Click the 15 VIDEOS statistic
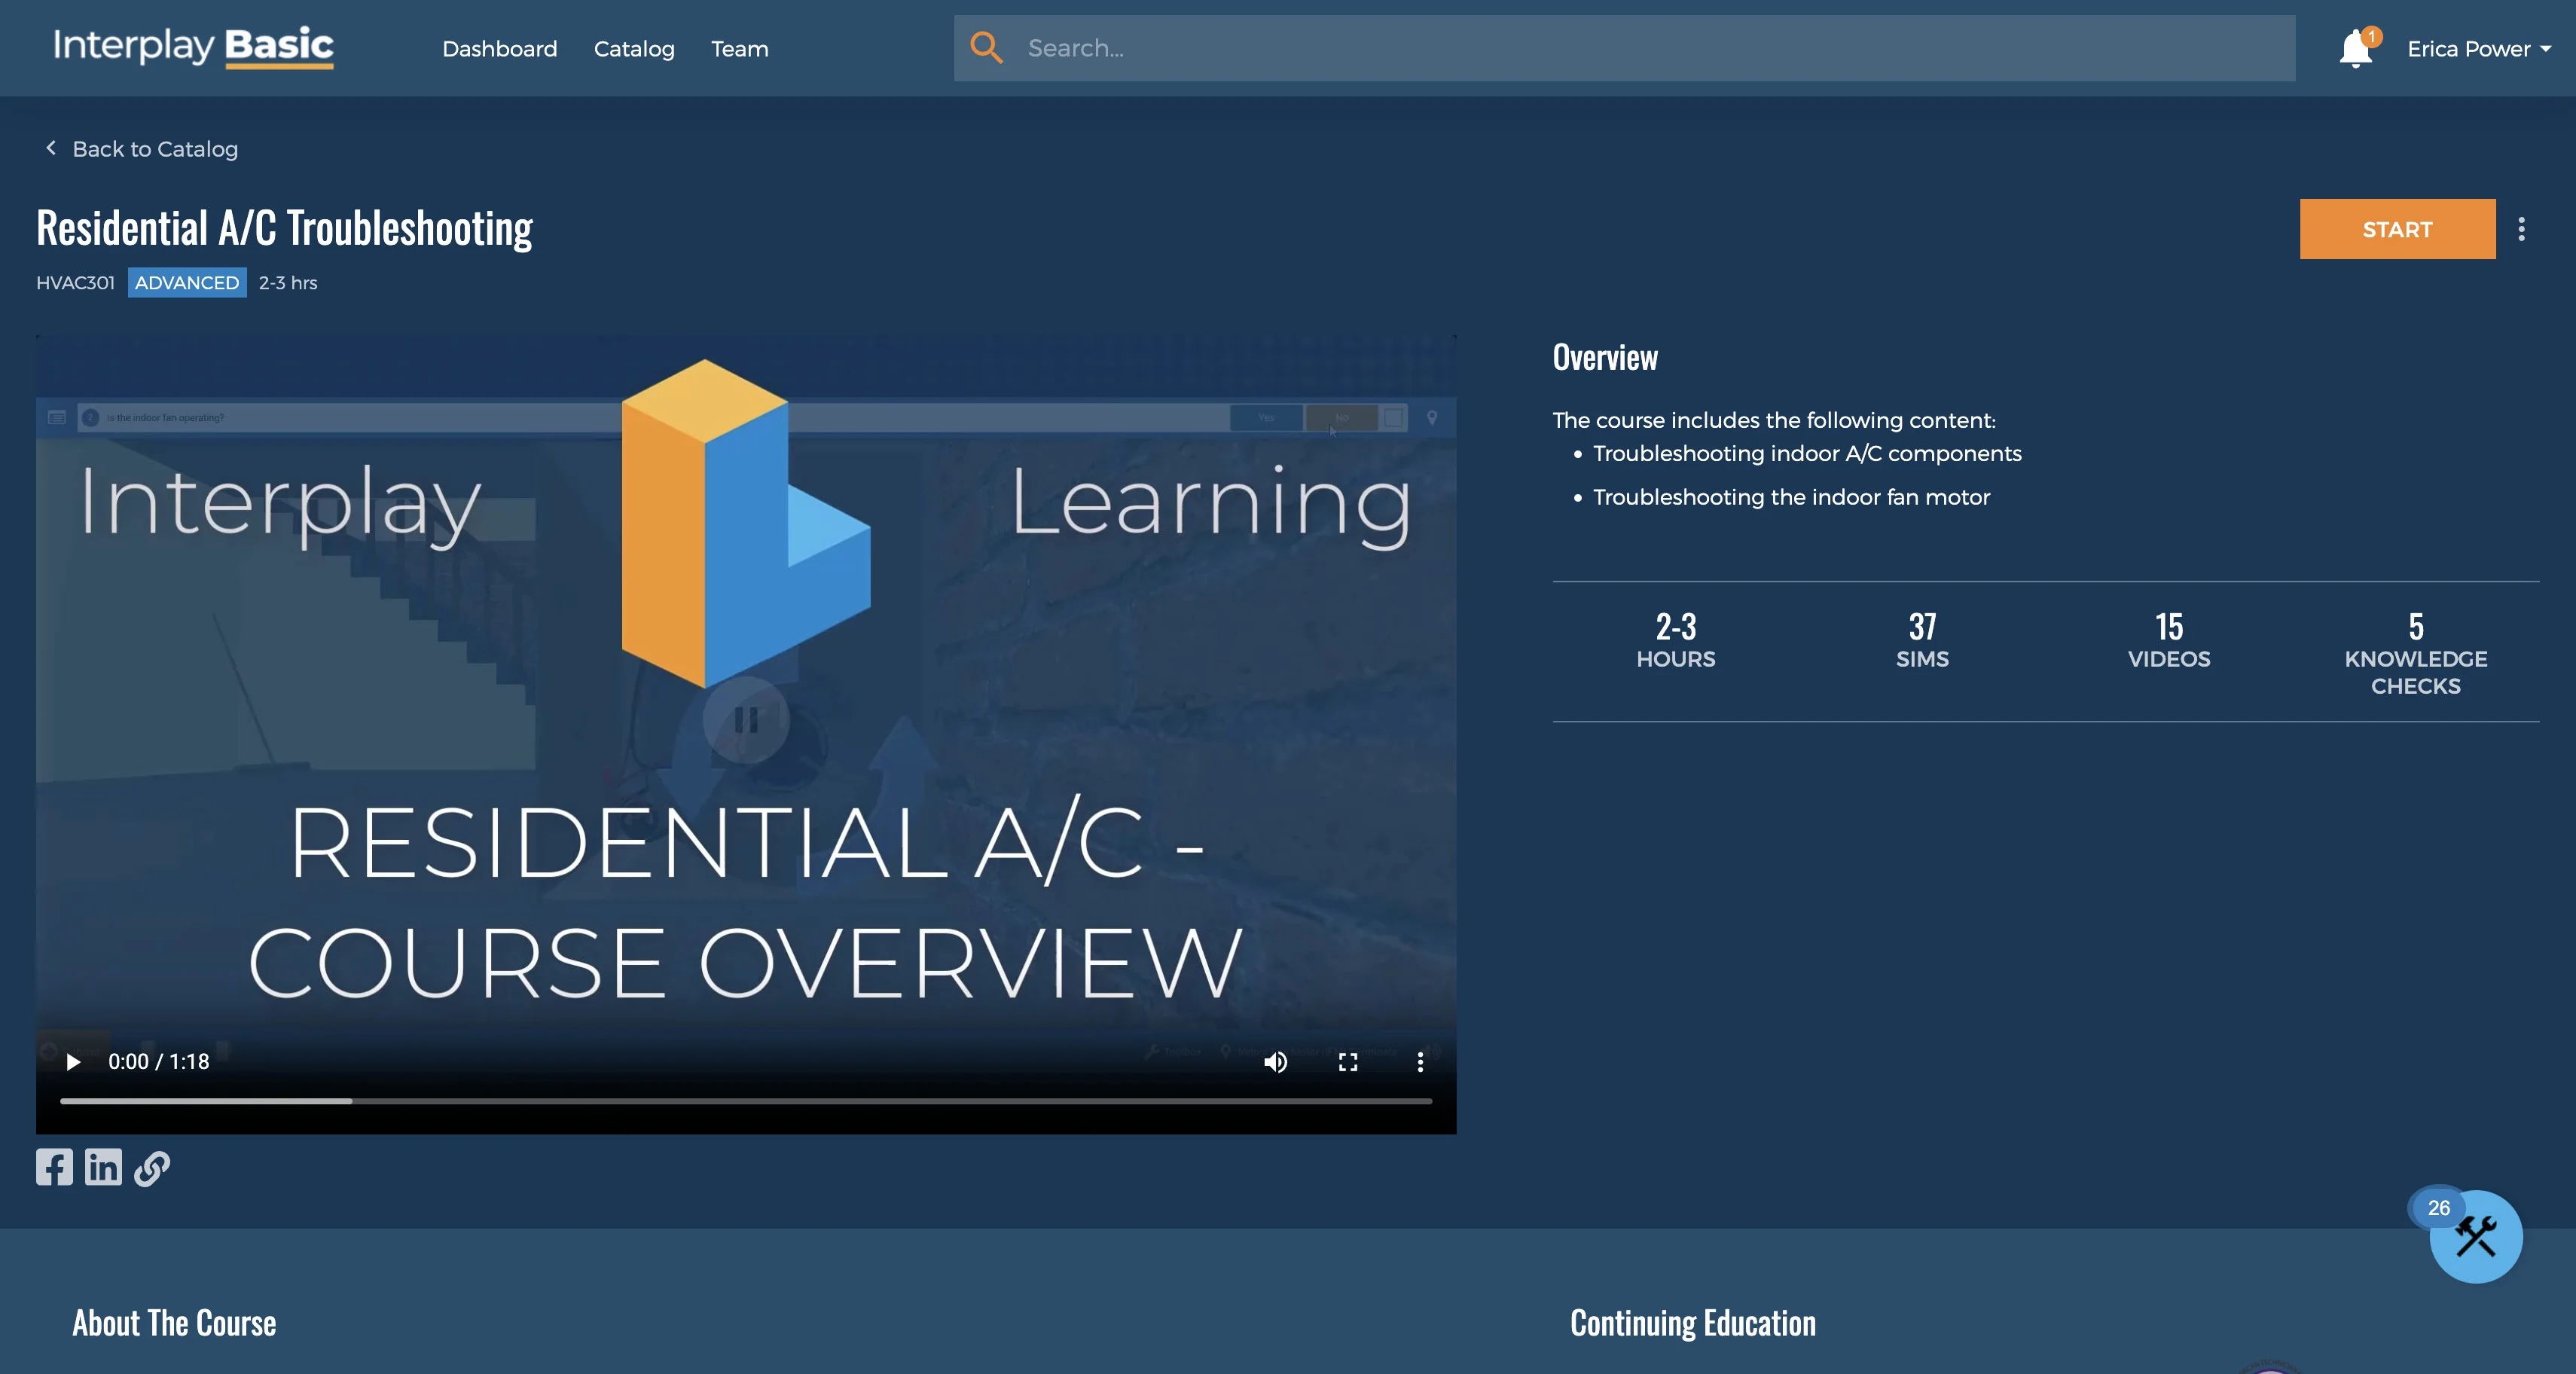 click(x=2169, y=640)
